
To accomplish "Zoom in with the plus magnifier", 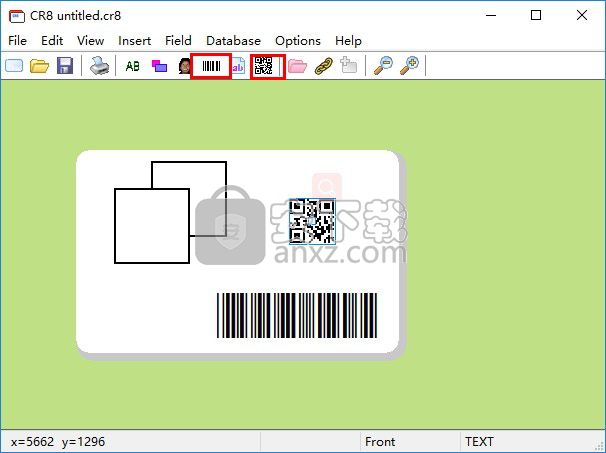I will click(409, 66).
